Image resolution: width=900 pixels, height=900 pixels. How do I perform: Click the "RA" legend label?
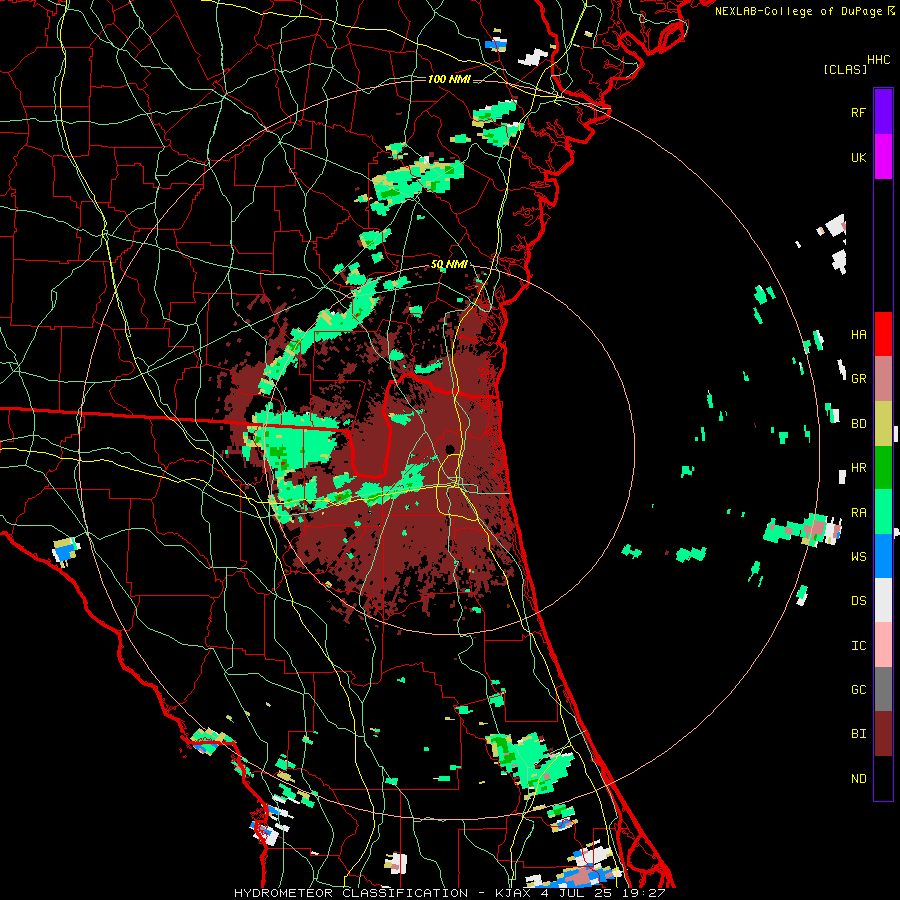(858, 513)
